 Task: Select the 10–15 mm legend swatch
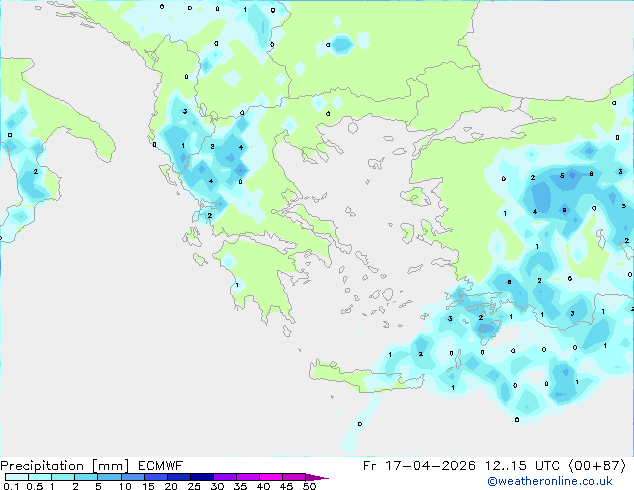(133, 477)
